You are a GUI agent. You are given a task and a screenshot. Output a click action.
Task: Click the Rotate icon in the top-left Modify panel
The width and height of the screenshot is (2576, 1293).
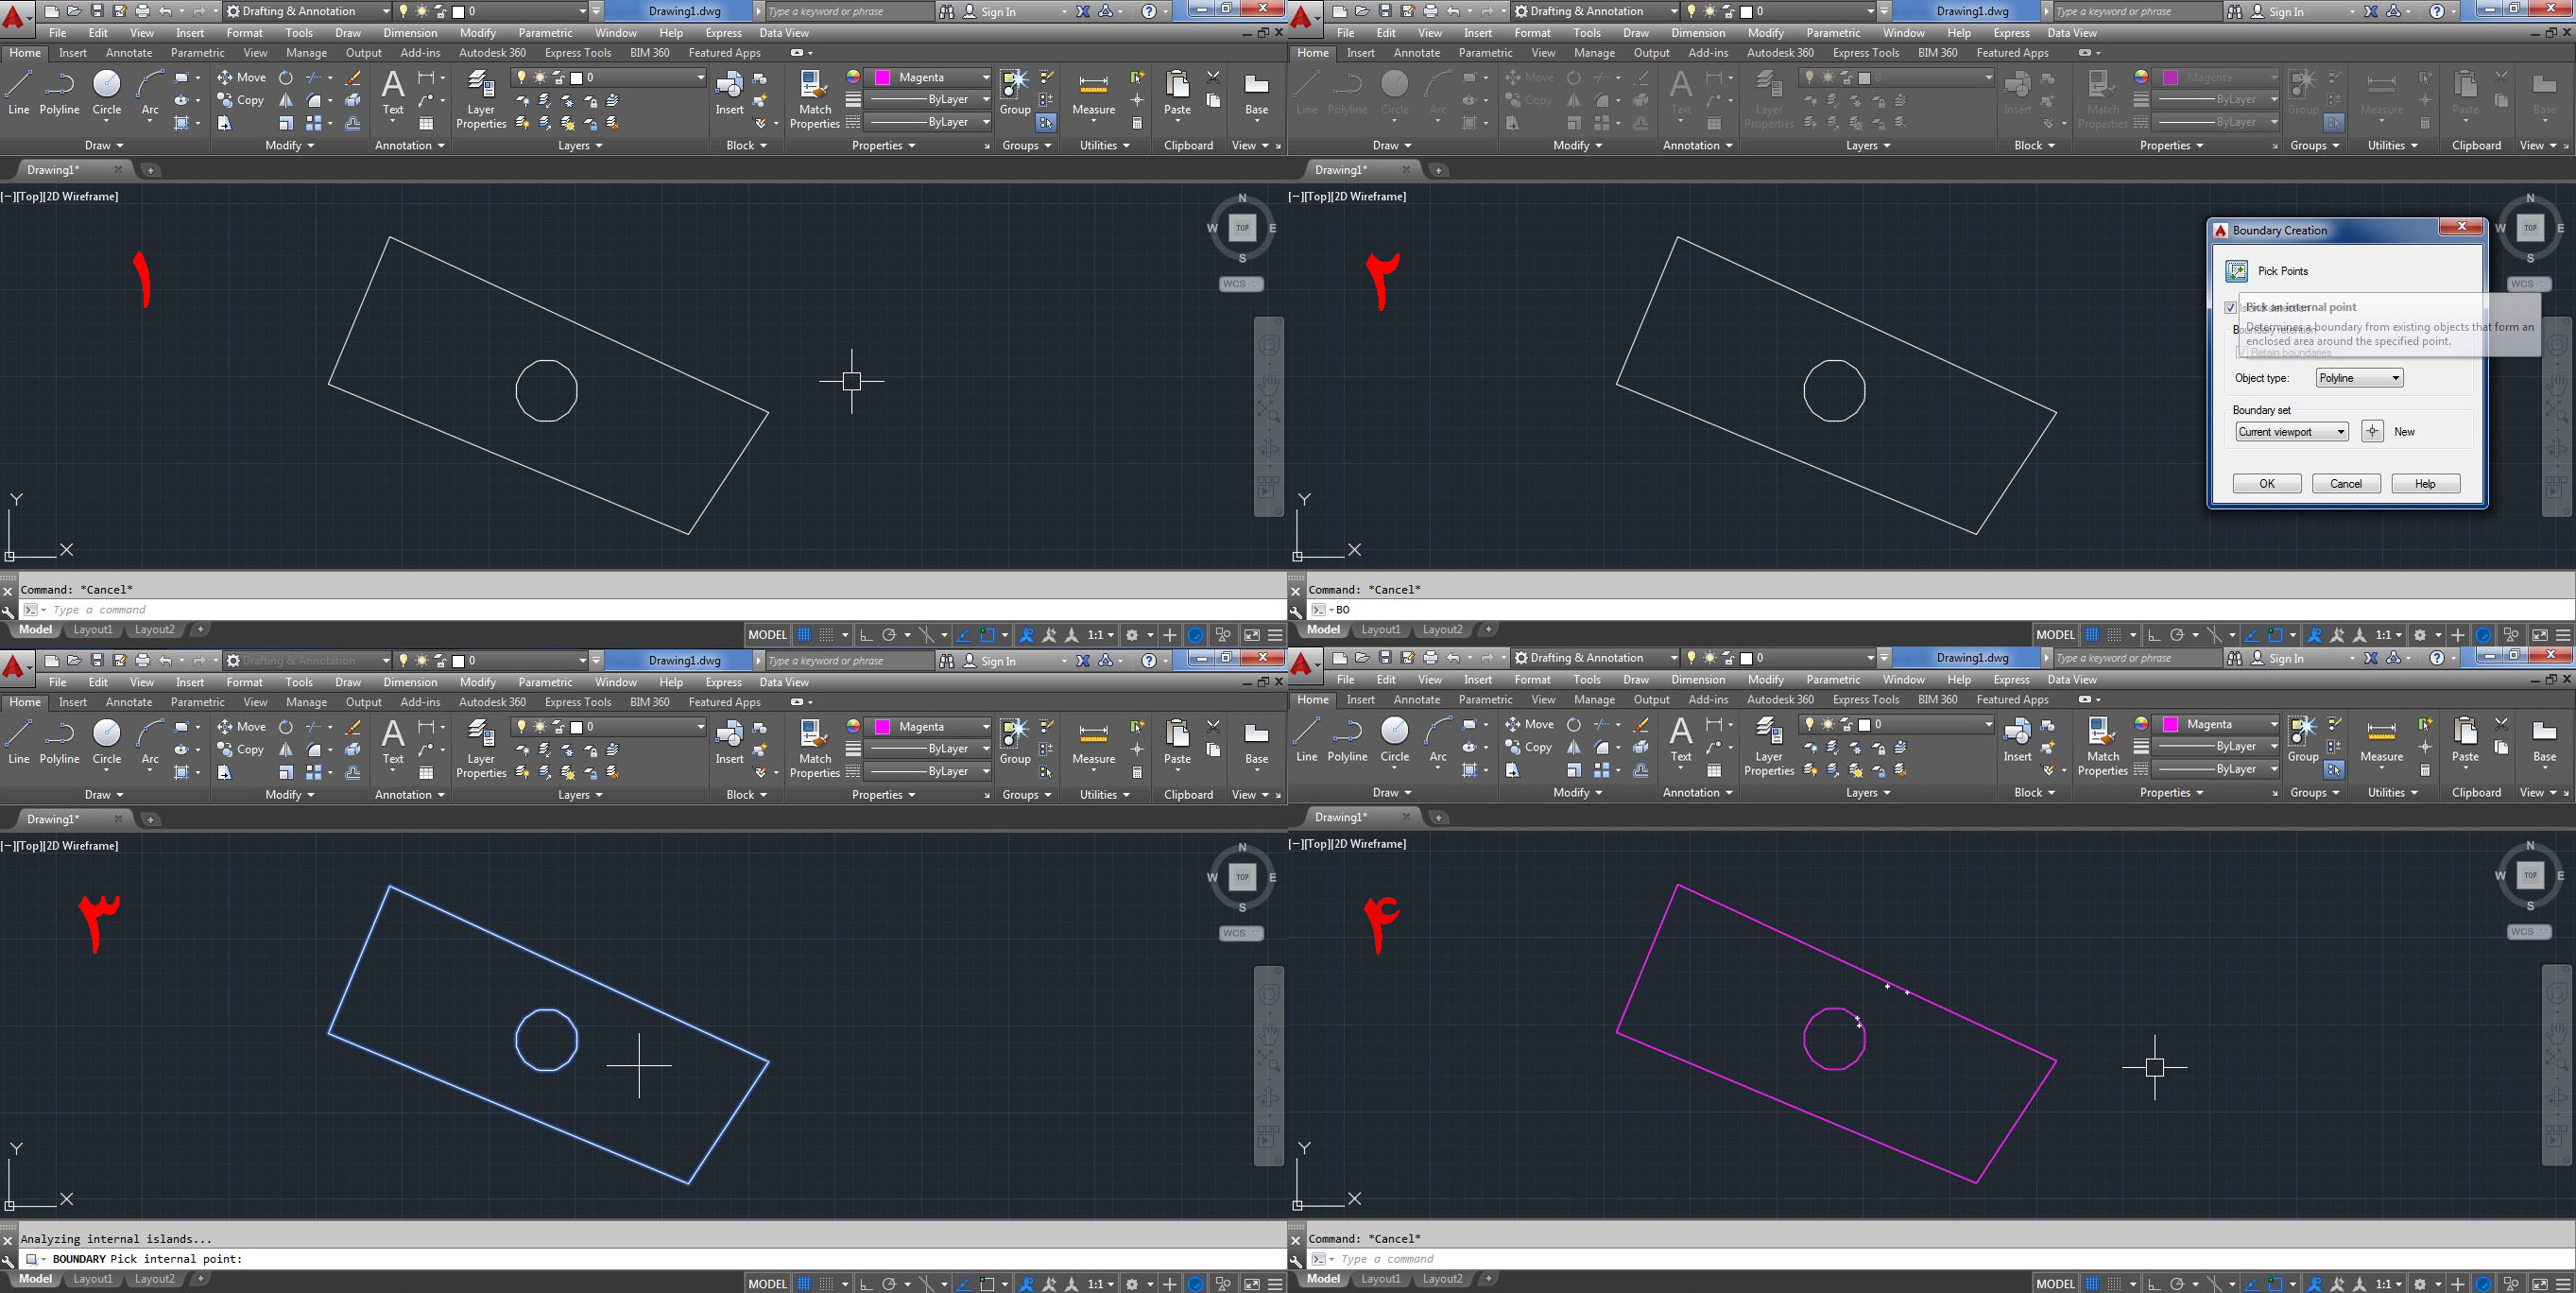coord(286,77)
